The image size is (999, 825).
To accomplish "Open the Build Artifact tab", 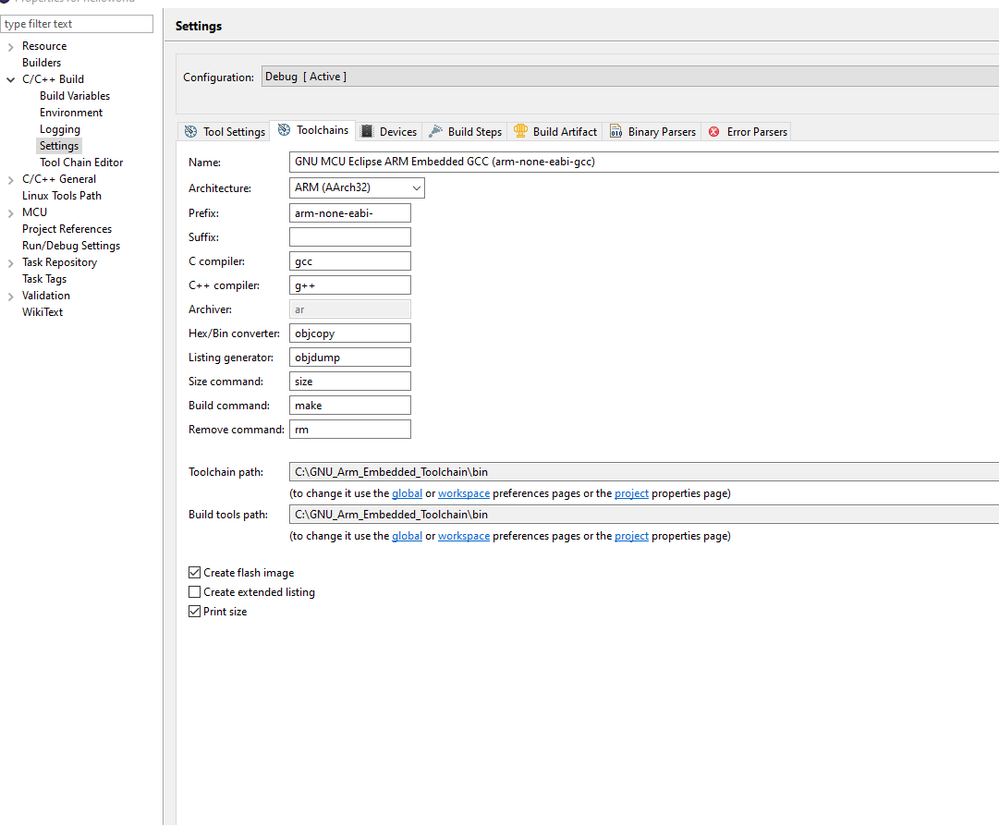I will point(556,132).
